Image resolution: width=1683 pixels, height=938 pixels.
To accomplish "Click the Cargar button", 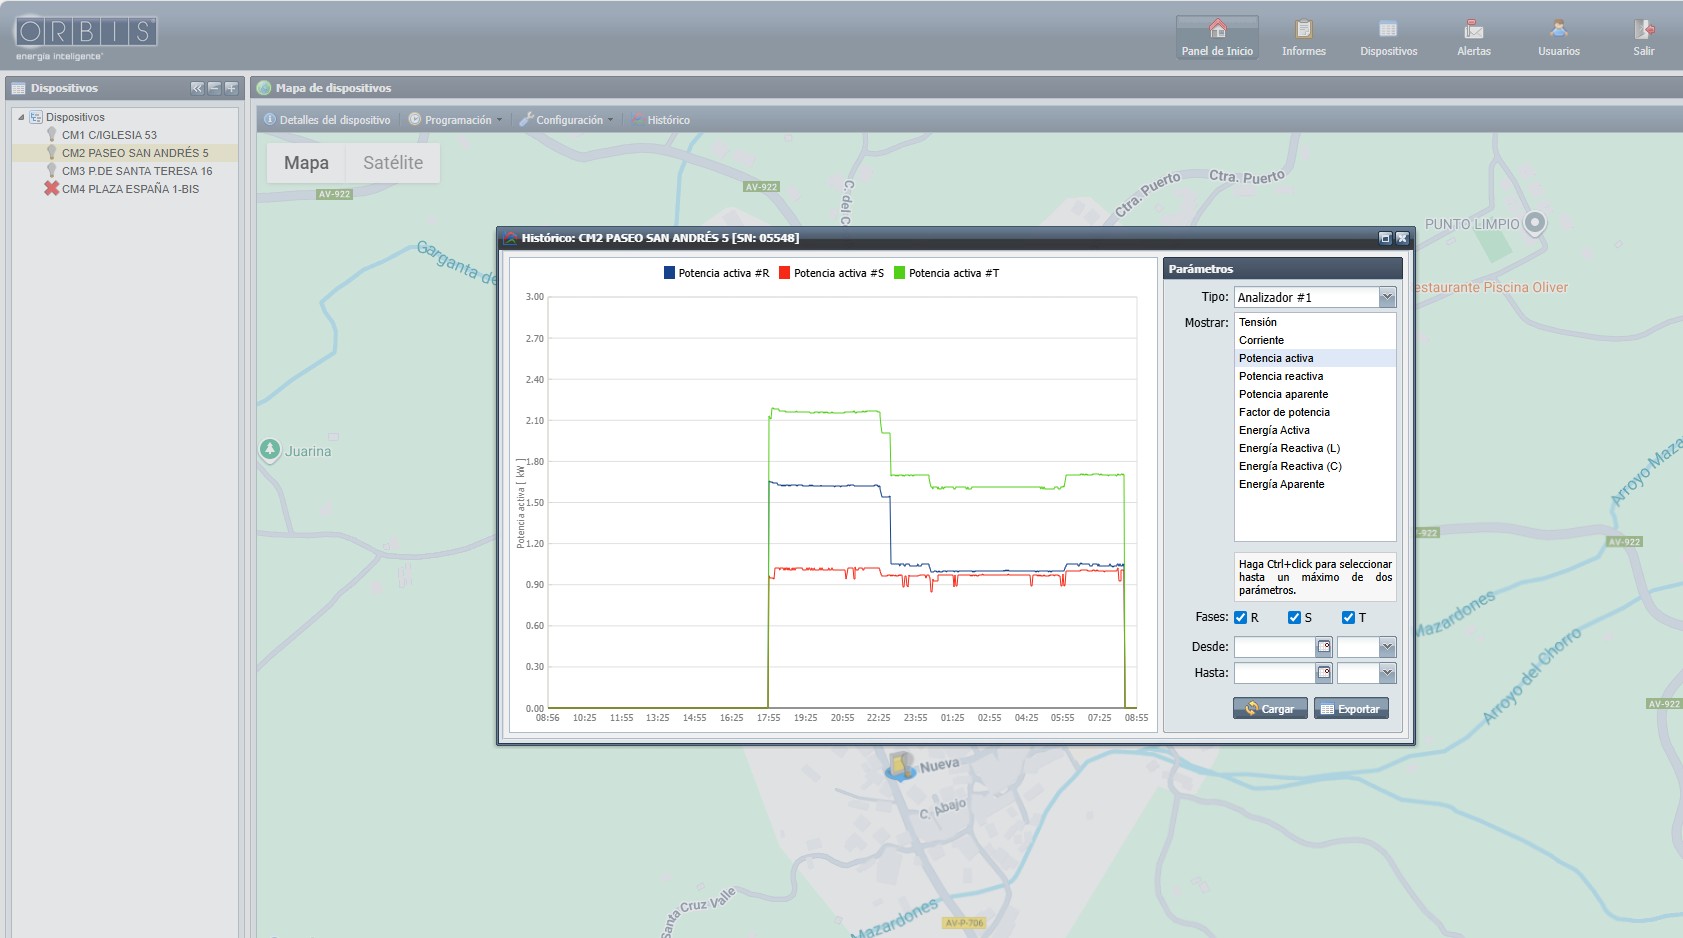I will [1270, 709].
